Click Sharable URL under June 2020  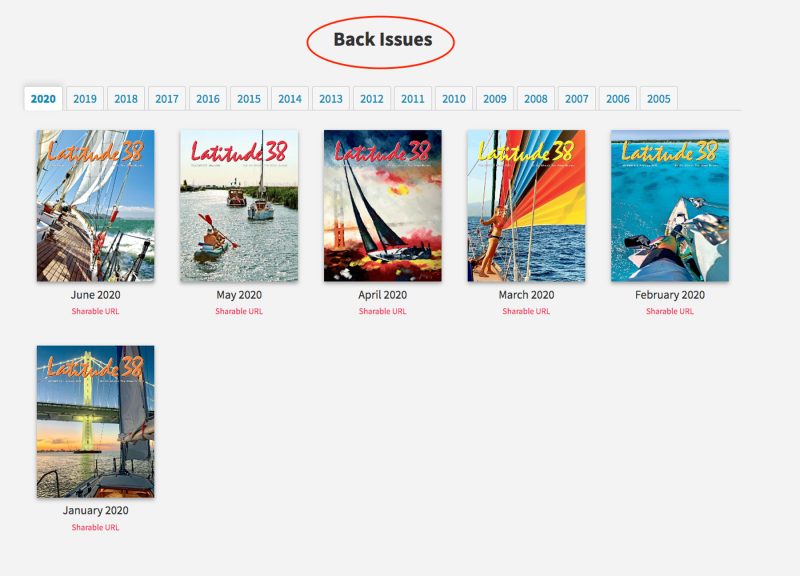tap(95, 311)
